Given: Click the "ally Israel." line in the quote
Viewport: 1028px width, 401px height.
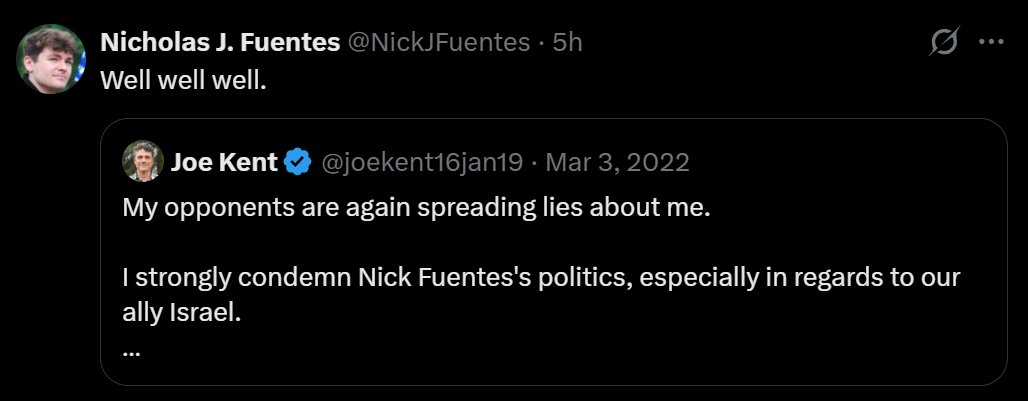Looking at the screenshot, I should [182, 312].
